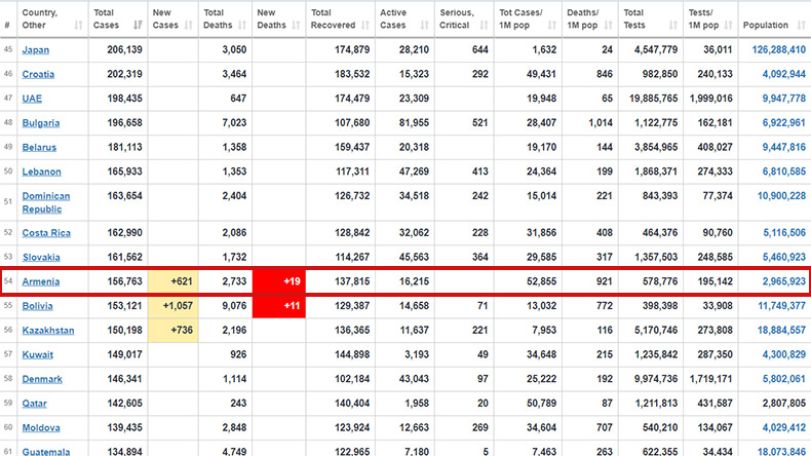Open Armenia population link 2,965,923
The image size is (811, 456).
pyautogui.click(x=784, y=281)
